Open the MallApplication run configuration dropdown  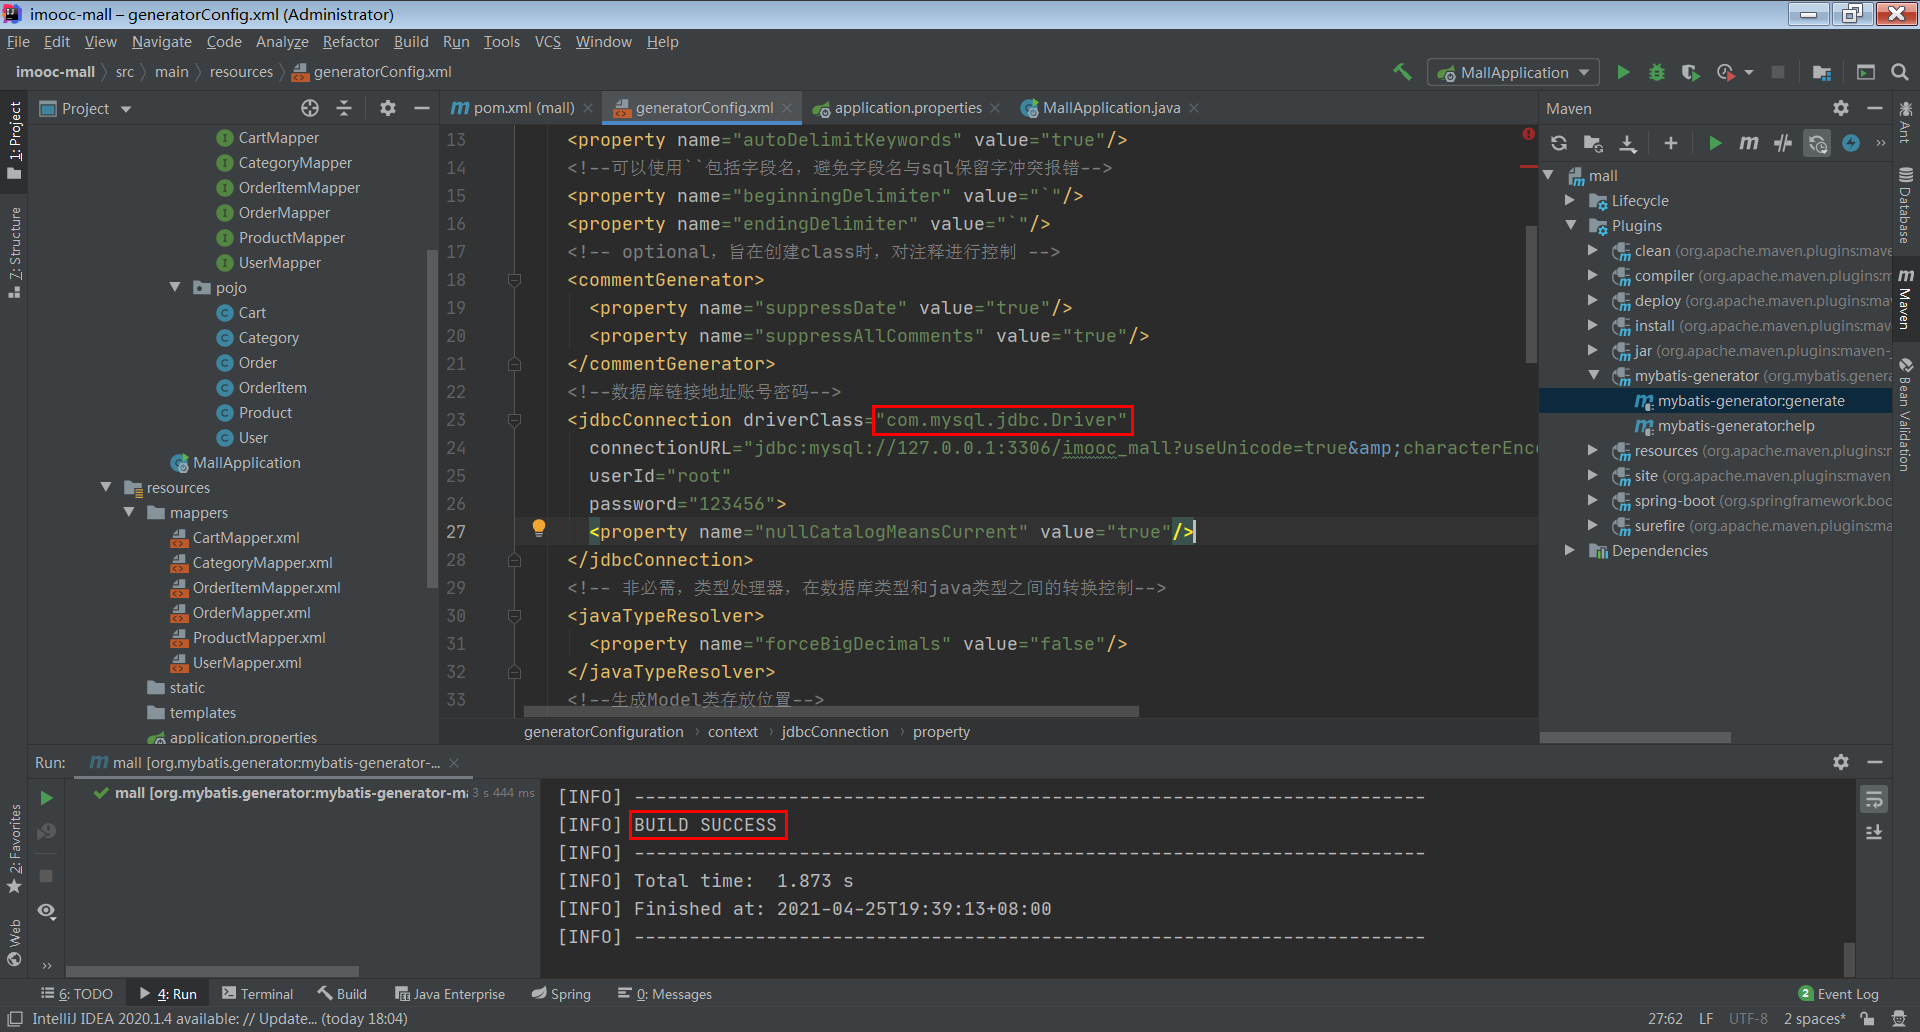point(1513,72)
